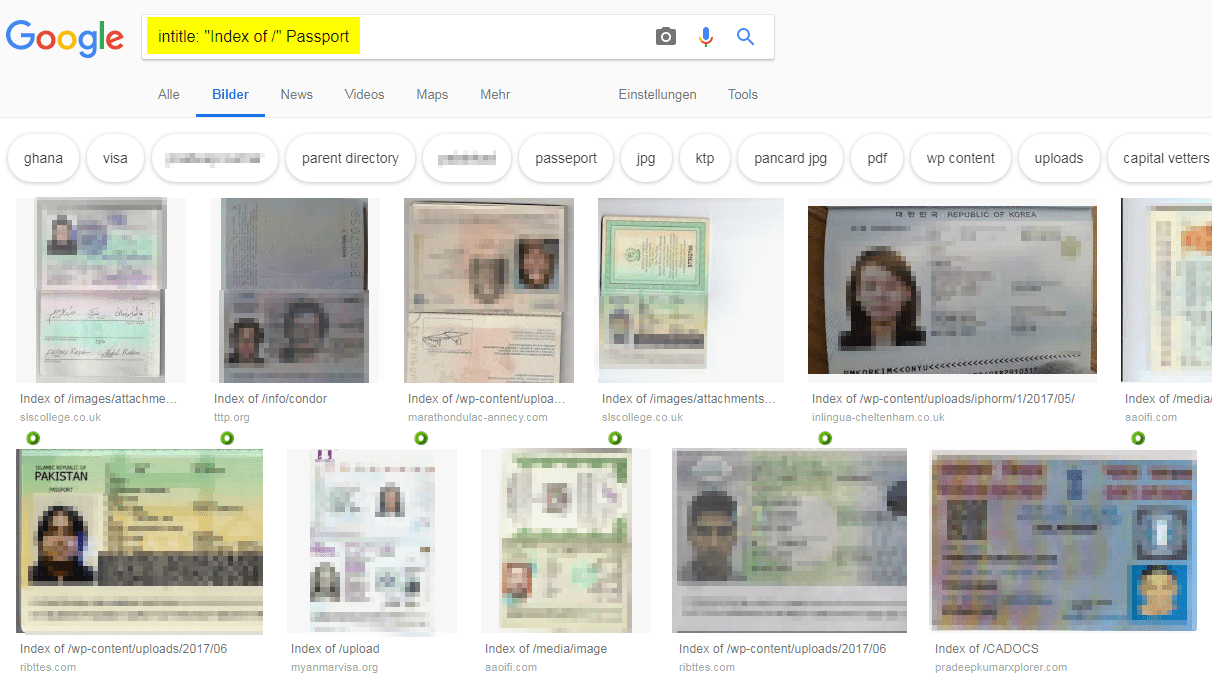
Task: Expand the Mehr menu
Action: click(x=495, y=94)
